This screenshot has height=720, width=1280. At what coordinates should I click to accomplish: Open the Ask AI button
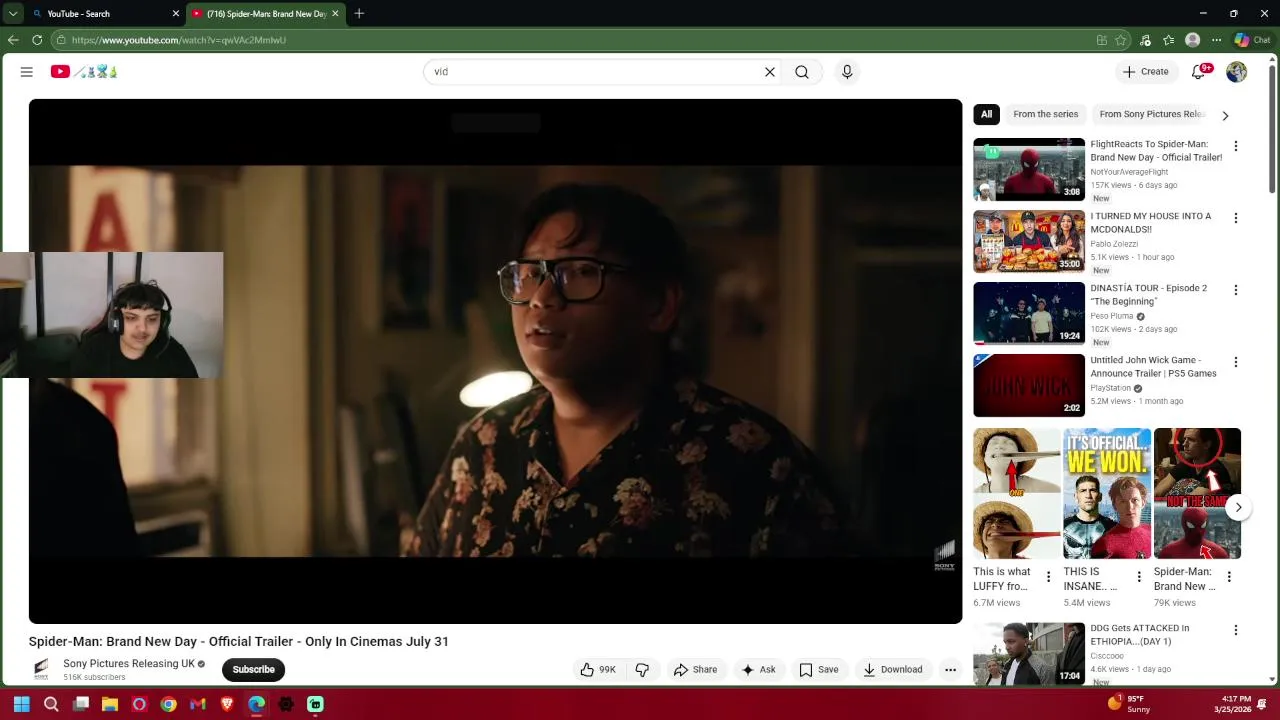pyautogui.click(x=758, y=670)
